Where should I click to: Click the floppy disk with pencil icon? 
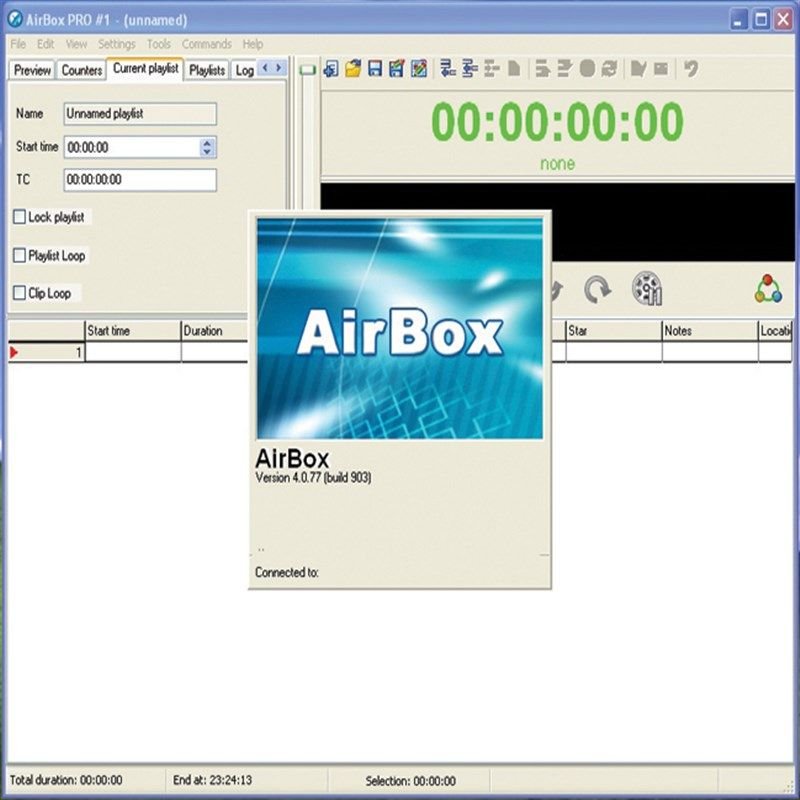point(397,68)
